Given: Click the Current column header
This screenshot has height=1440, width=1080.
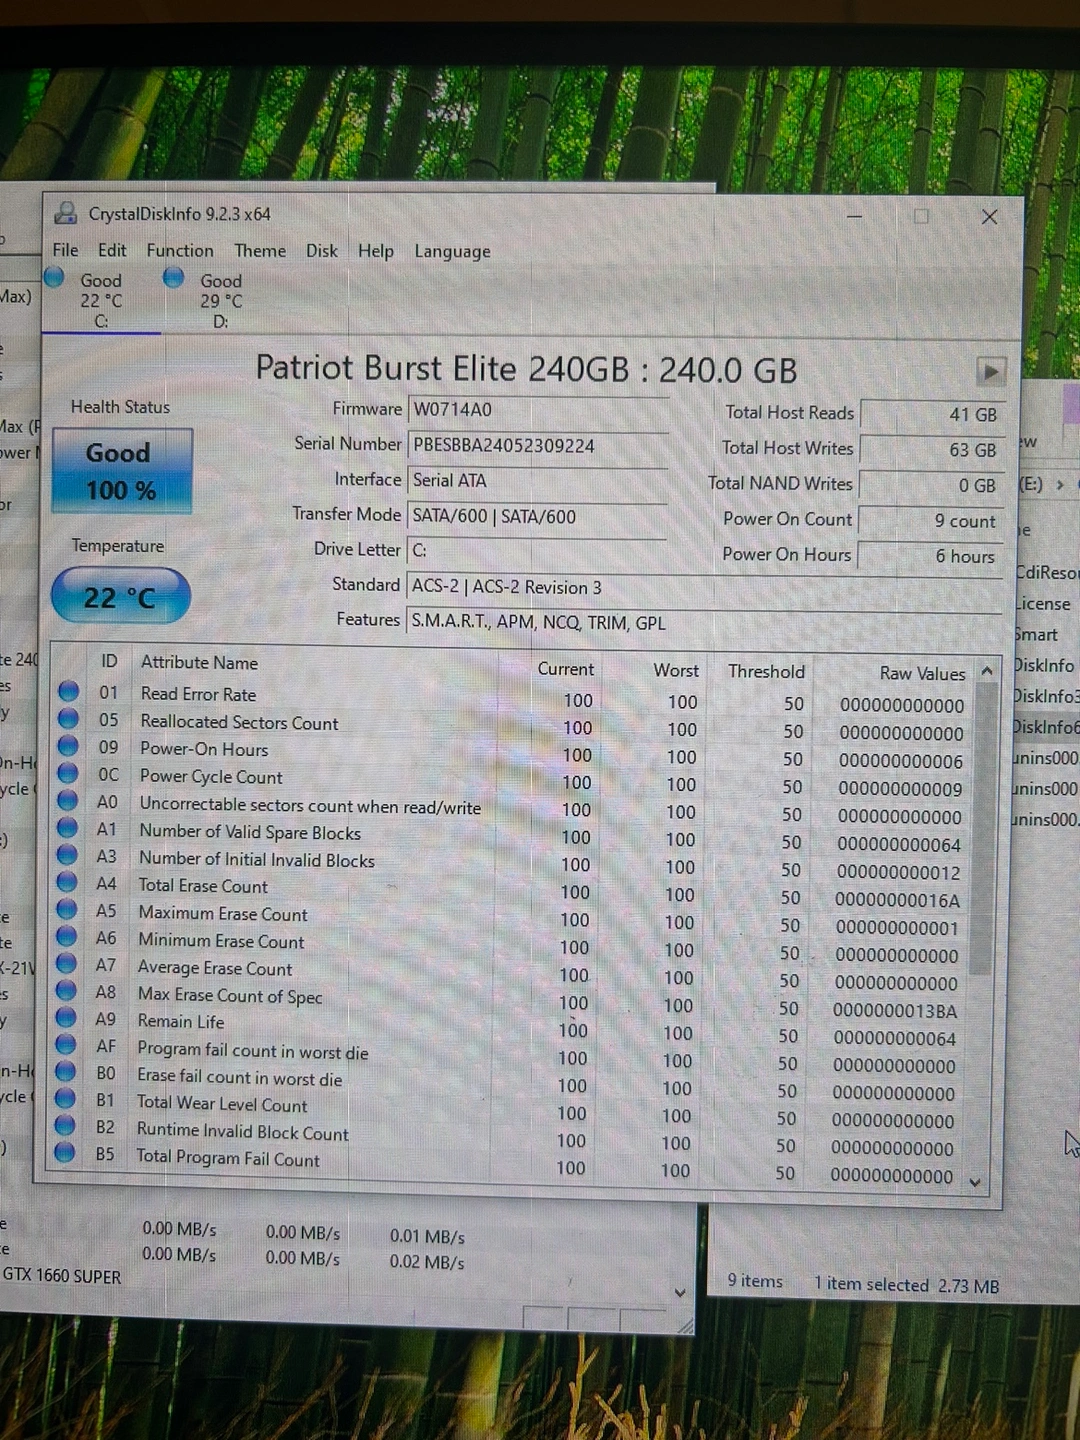Looking at the screenshot, I should 565,669.
